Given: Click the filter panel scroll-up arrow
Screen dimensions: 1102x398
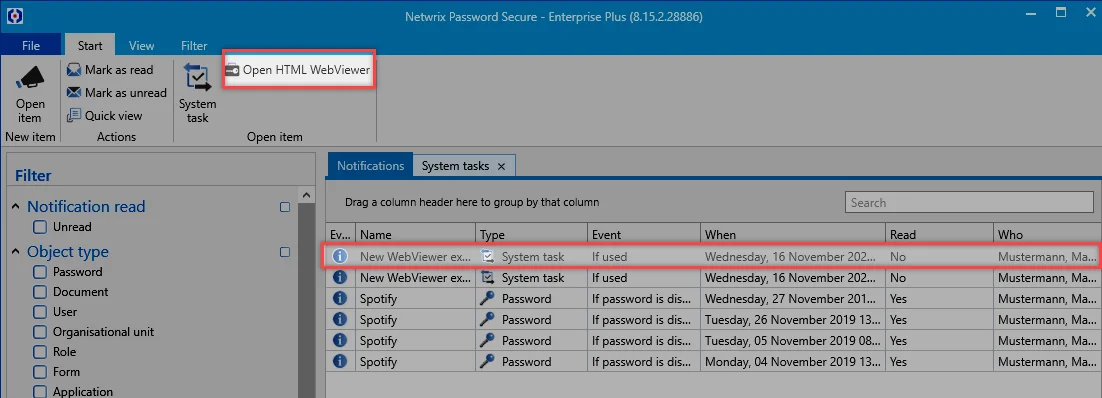Looking at the screenshot, I should [x=306, y=195].
